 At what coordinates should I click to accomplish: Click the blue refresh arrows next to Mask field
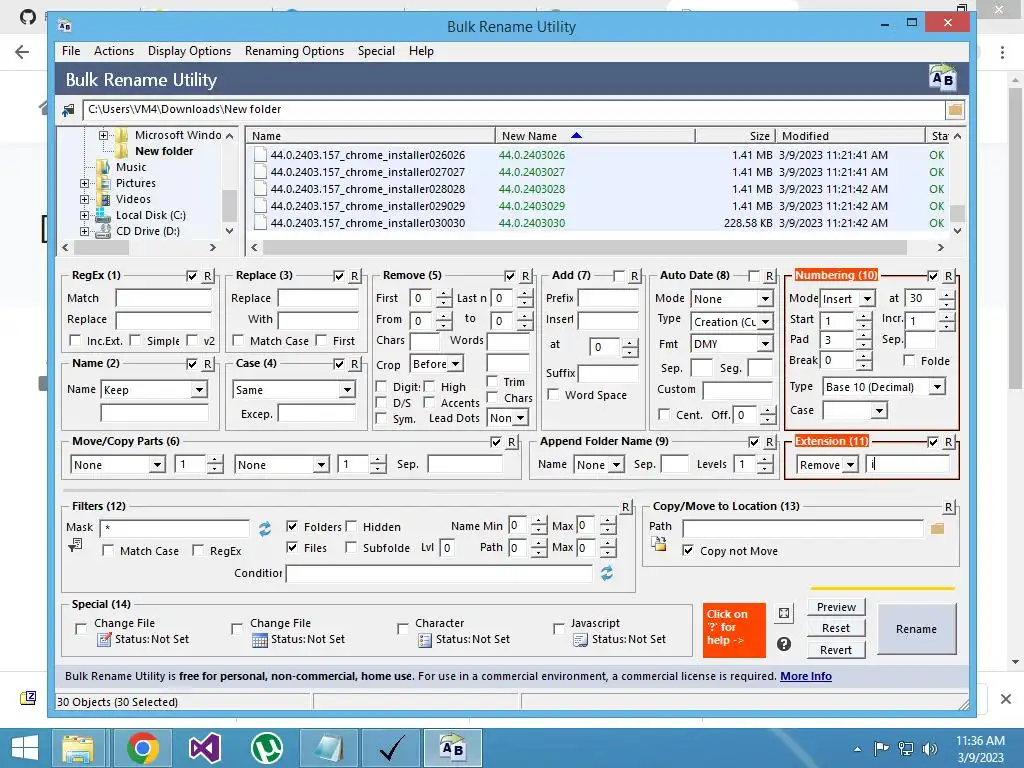[x=264, y=528]
